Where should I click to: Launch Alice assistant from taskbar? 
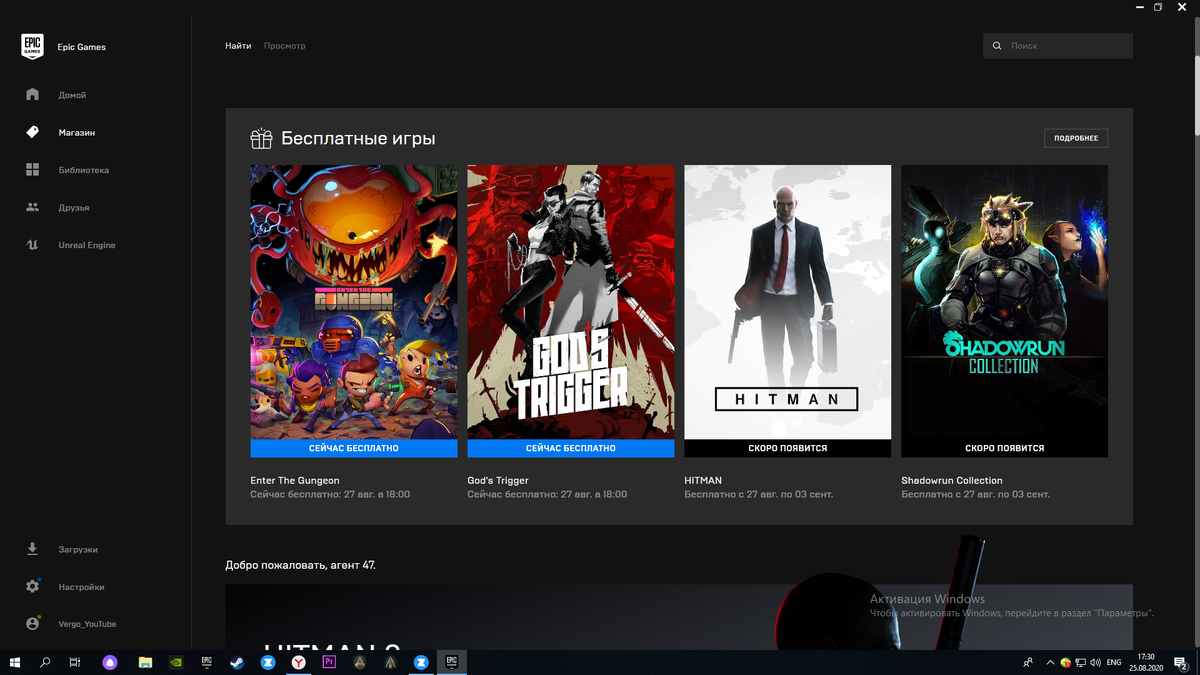[x=110, y=662]
